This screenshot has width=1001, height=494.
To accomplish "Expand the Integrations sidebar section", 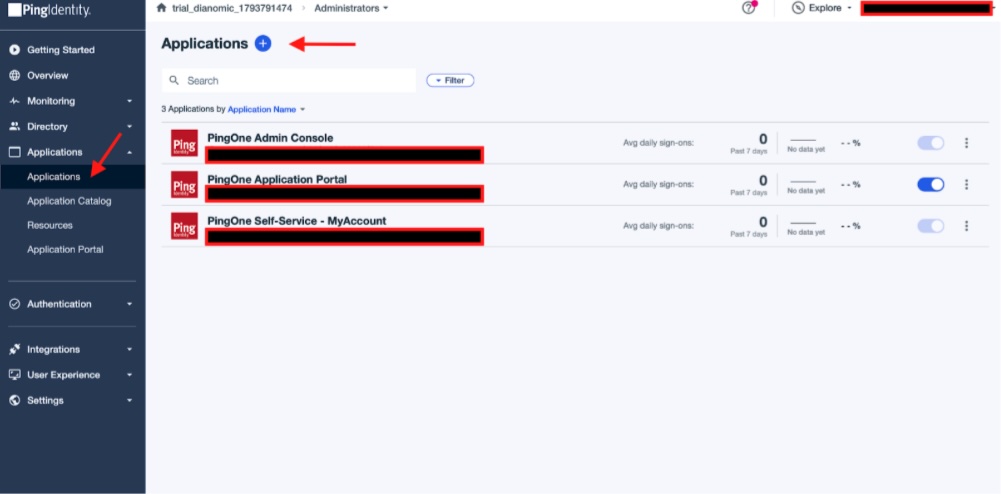I will pos(130,349).
